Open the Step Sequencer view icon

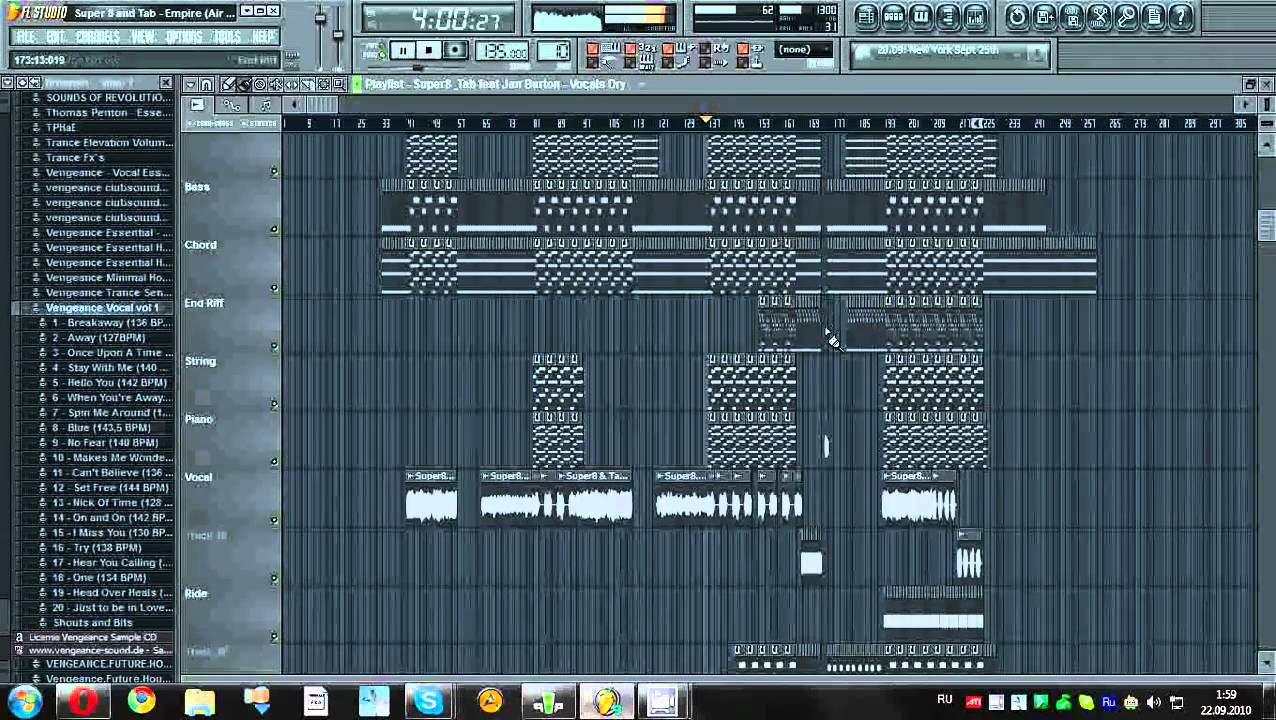click(x=894, y=17)
